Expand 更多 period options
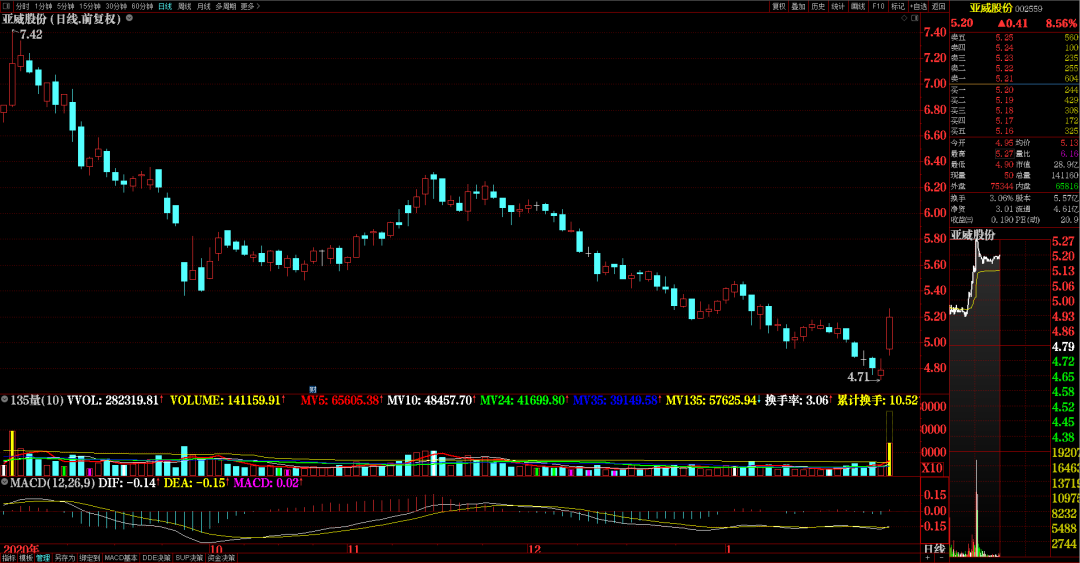This screenshot has height=563, width=1080. click(250, 6)
